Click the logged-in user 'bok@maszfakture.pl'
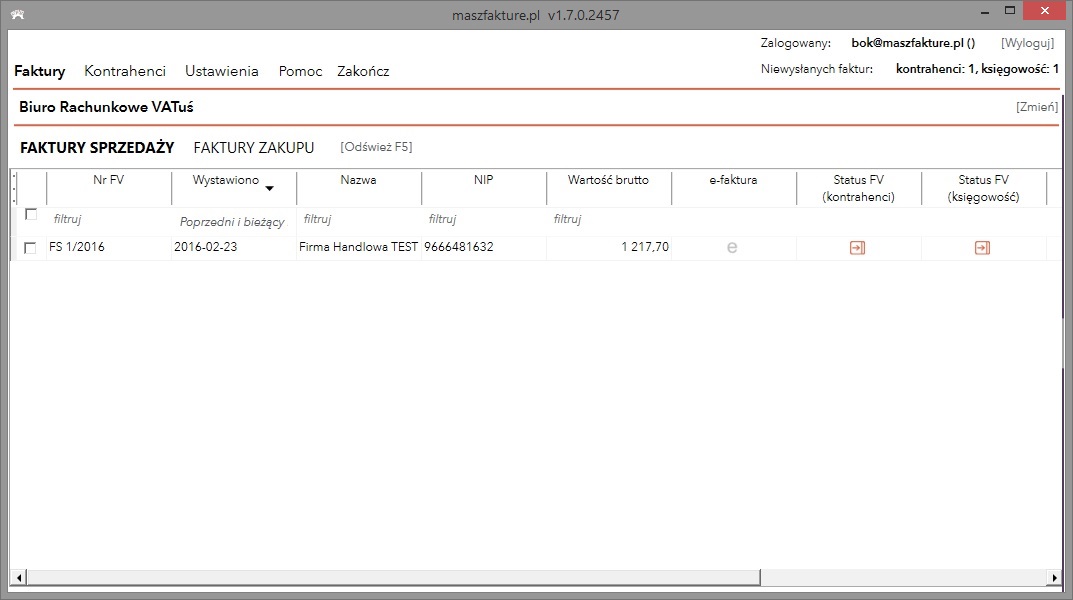Viewport: 1073px width, 600px height. pyautogui.click(x=913, y=43)
